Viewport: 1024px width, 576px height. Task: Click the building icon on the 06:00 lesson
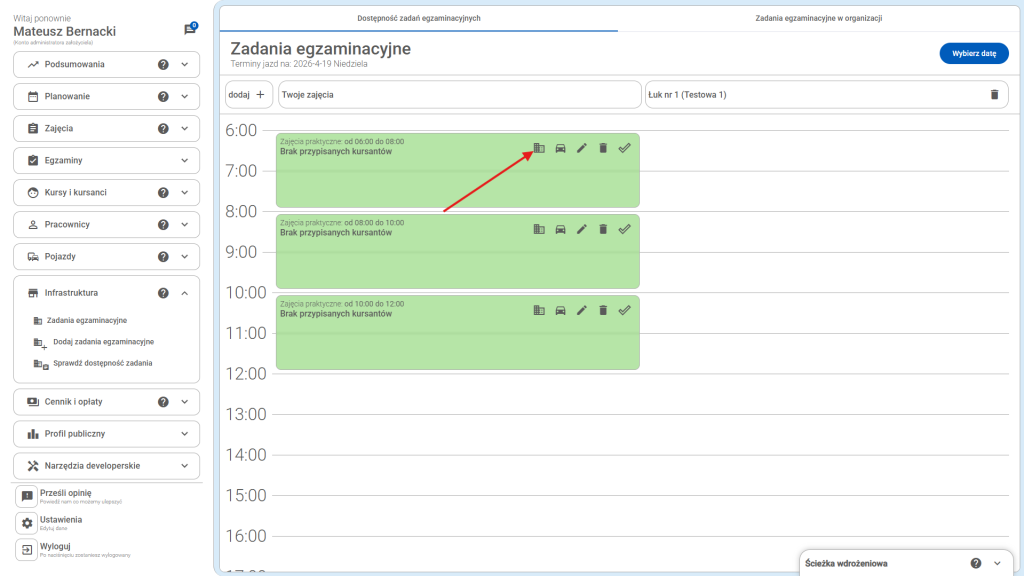[539, 148]
